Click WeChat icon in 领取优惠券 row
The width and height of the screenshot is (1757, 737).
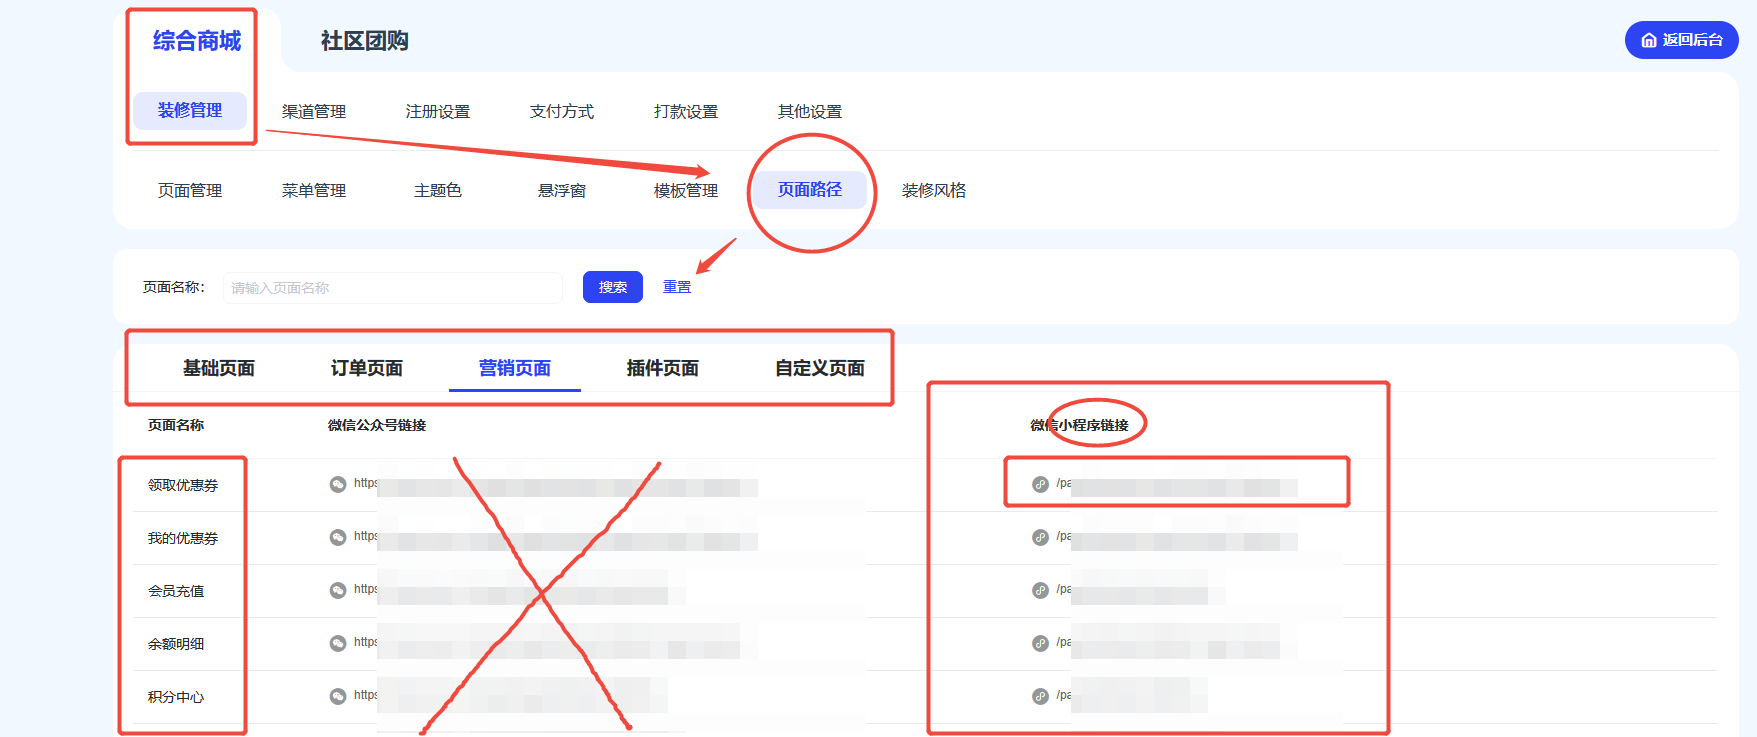click(338, 485)
